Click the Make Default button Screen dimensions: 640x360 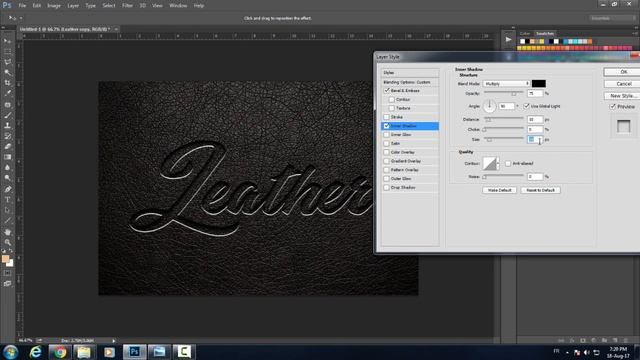coord(500,190)
